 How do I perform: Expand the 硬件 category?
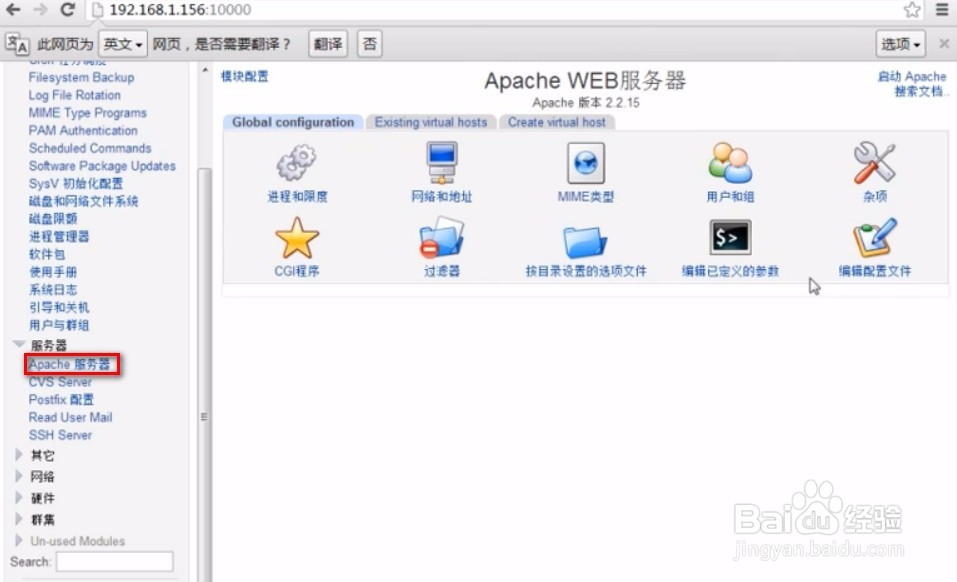(19, 498)
